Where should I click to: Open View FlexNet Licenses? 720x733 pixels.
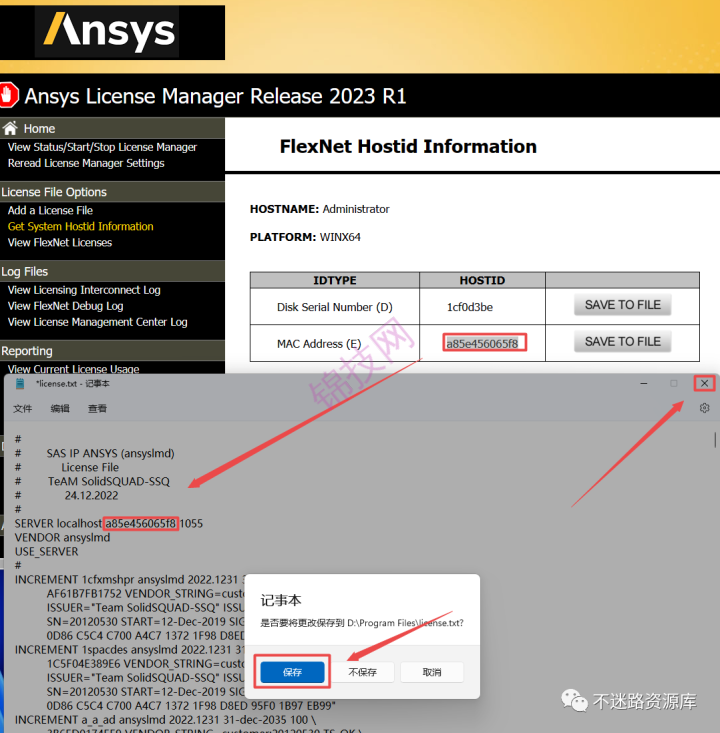click(x=60, y=242)
